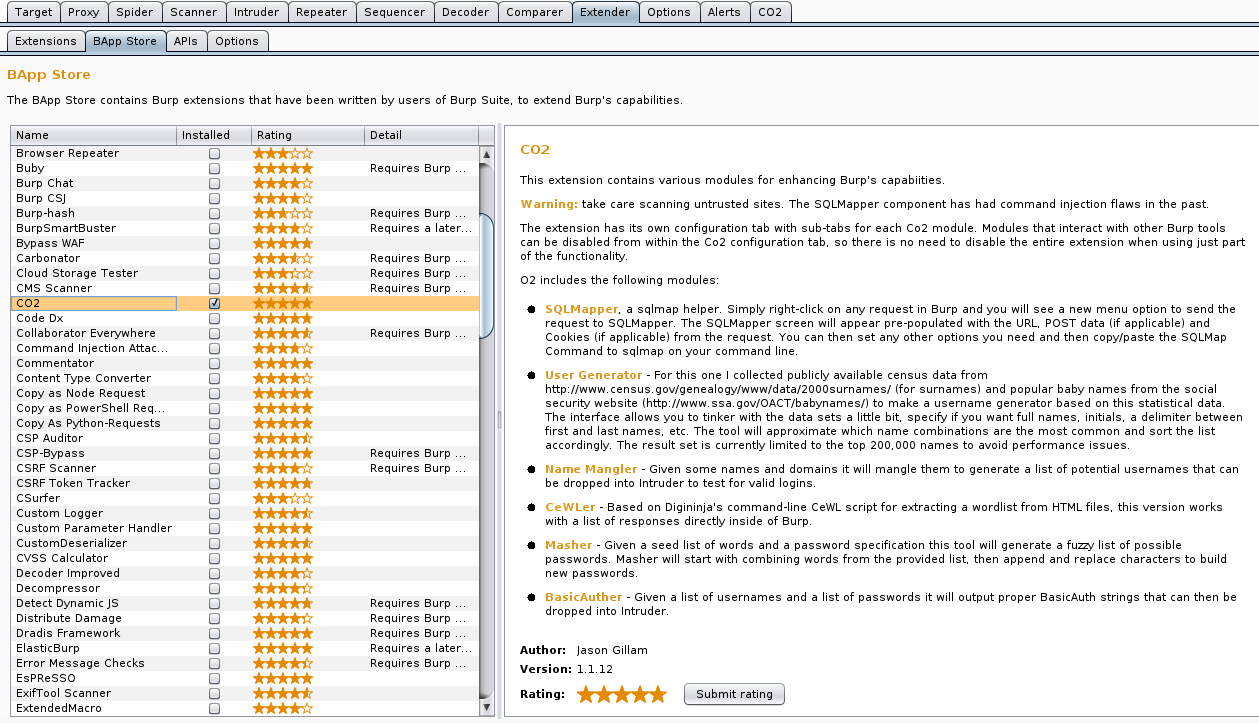Image resolution: width=1259 pixels, height=723 pixels.
Task: Click the fifth star in the CO2 rating
Action: (656, 694)
